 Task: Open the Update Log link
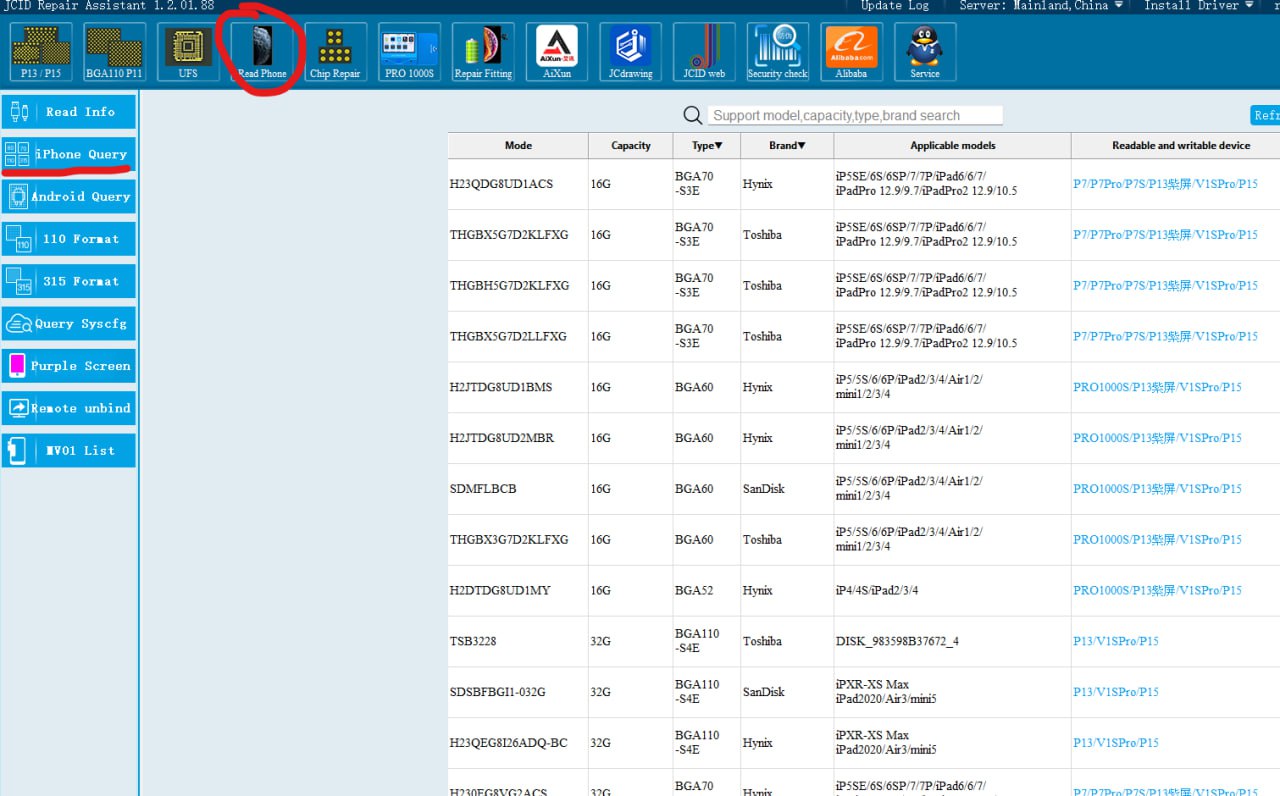click(894, 6)
